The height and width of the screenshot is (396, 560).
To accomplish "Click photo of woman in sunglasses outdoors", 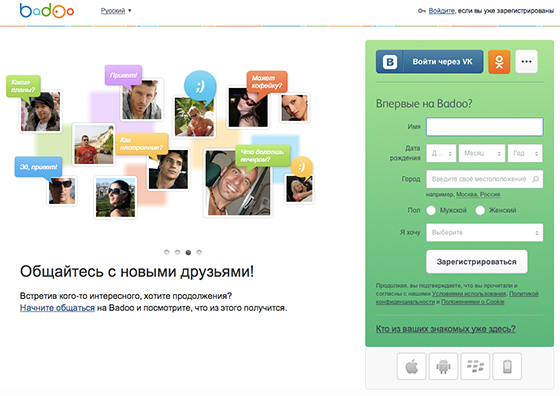I will point(115,197).
